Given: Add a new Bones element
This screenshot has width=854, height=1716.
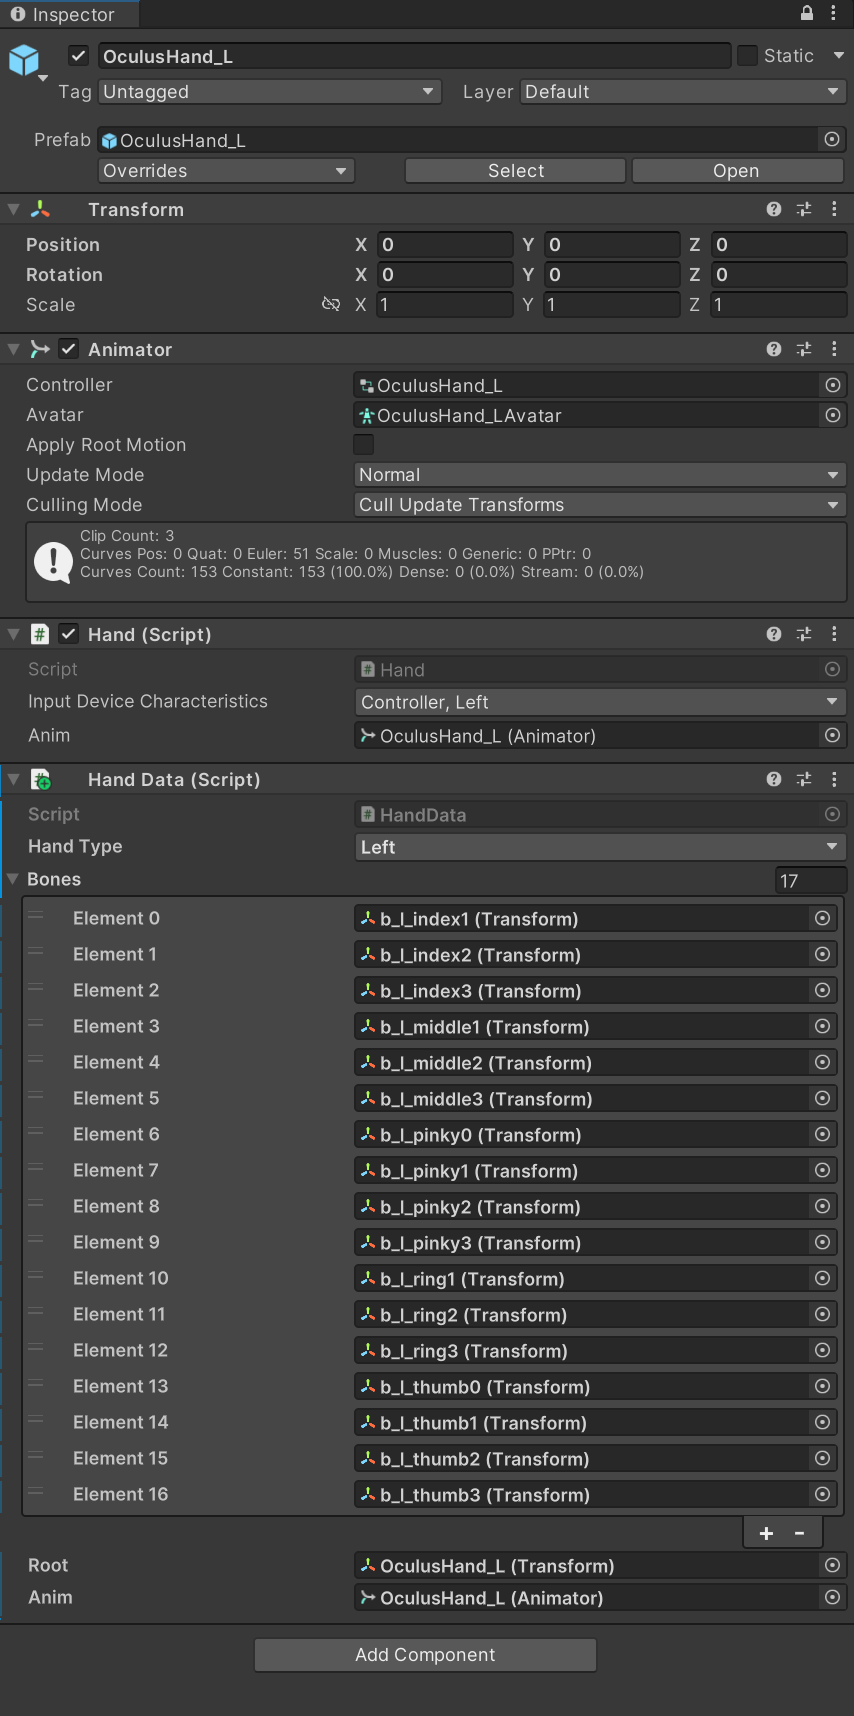Looking at the screenshot, I should click(766, 1533).
